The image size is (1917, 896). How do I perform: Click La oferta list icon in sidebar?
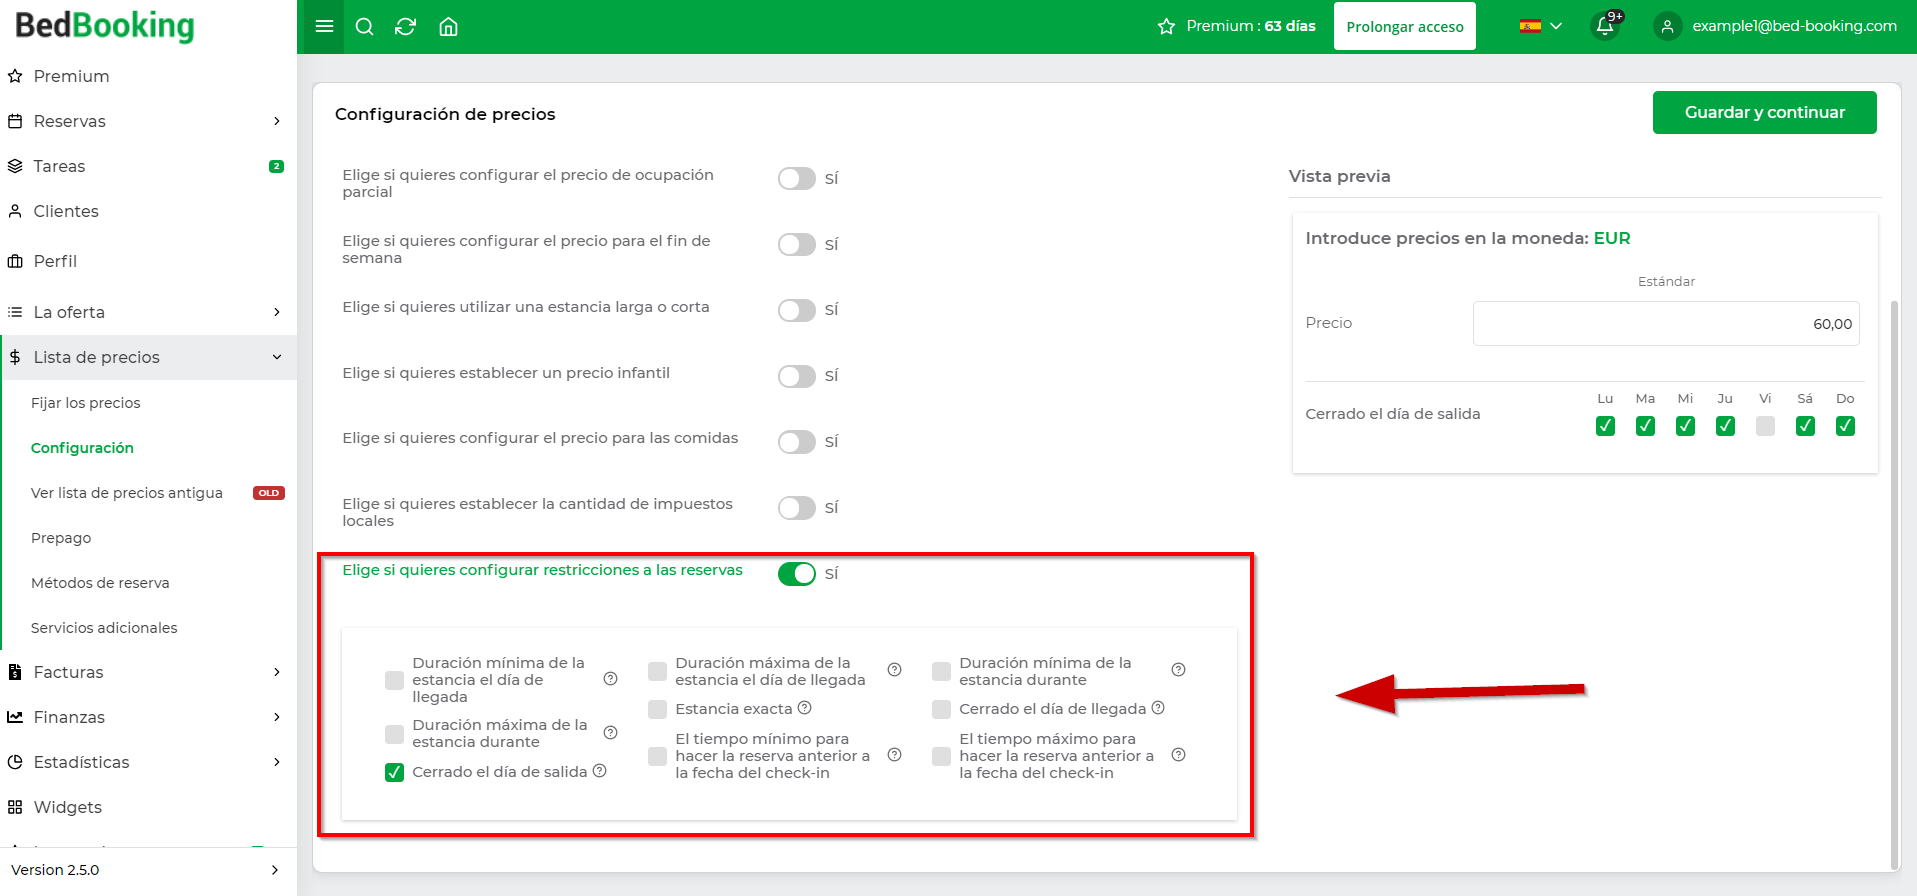click(15, 312)
